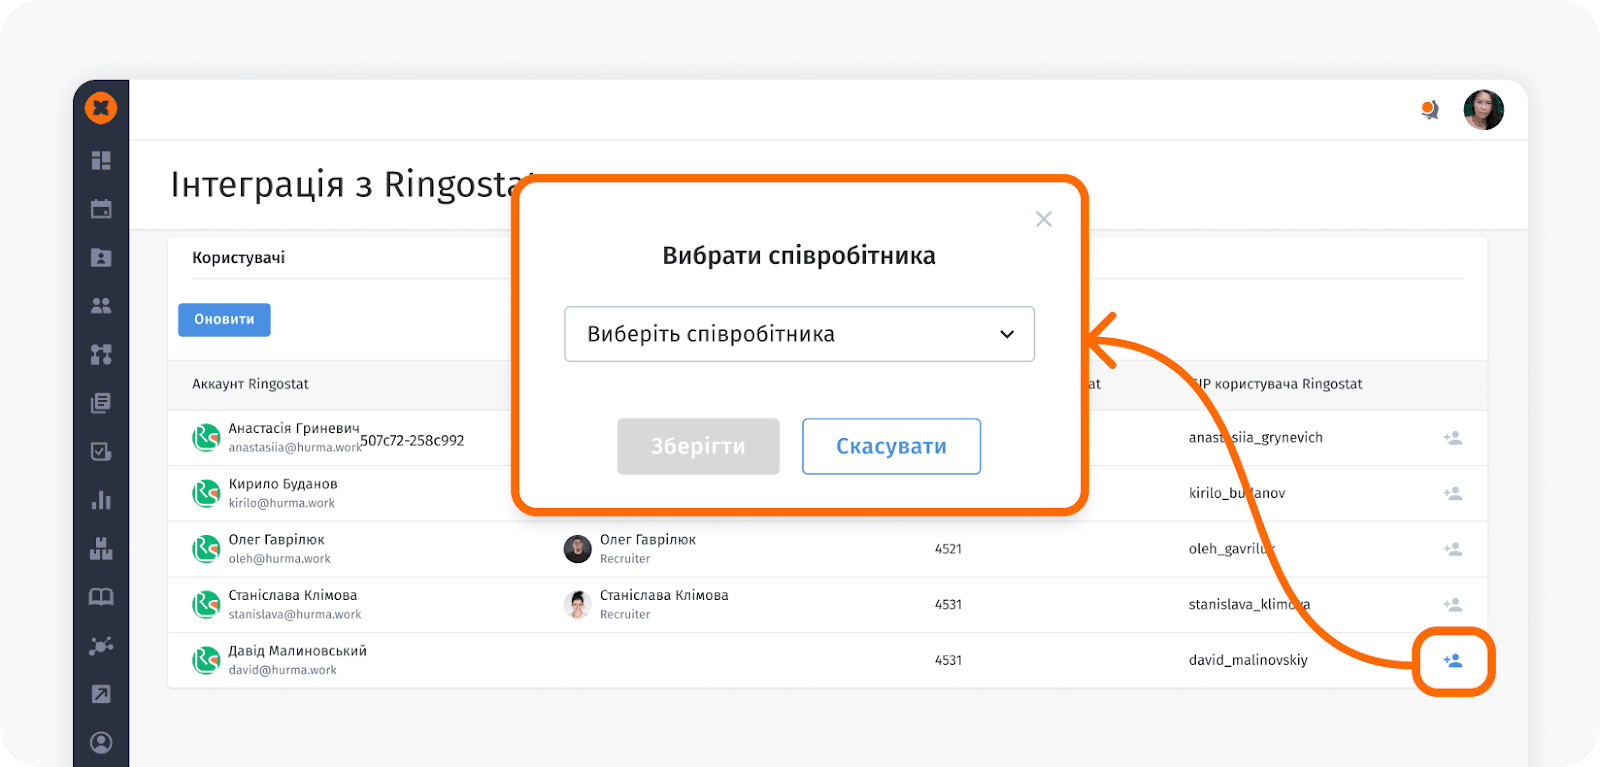This screenshot has width=1600, height=767.
Task: Open the arrow export icon in sidebar
Action: [x=101, y=694]
